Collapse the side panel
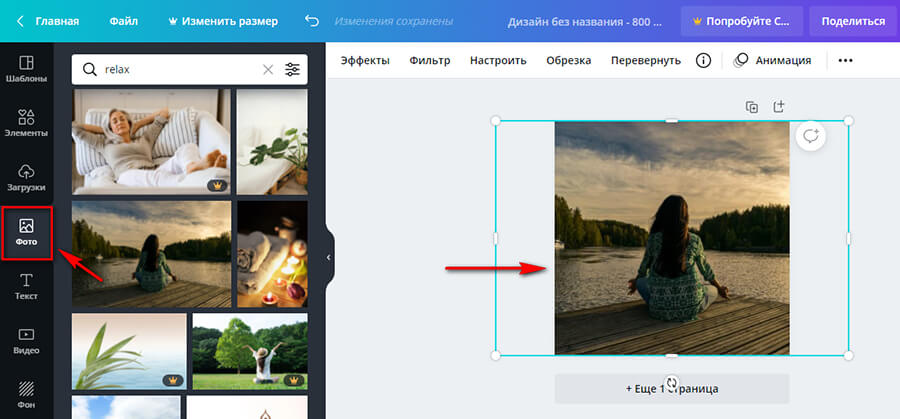Screen dimensions: 900x419 pos(329,257)
